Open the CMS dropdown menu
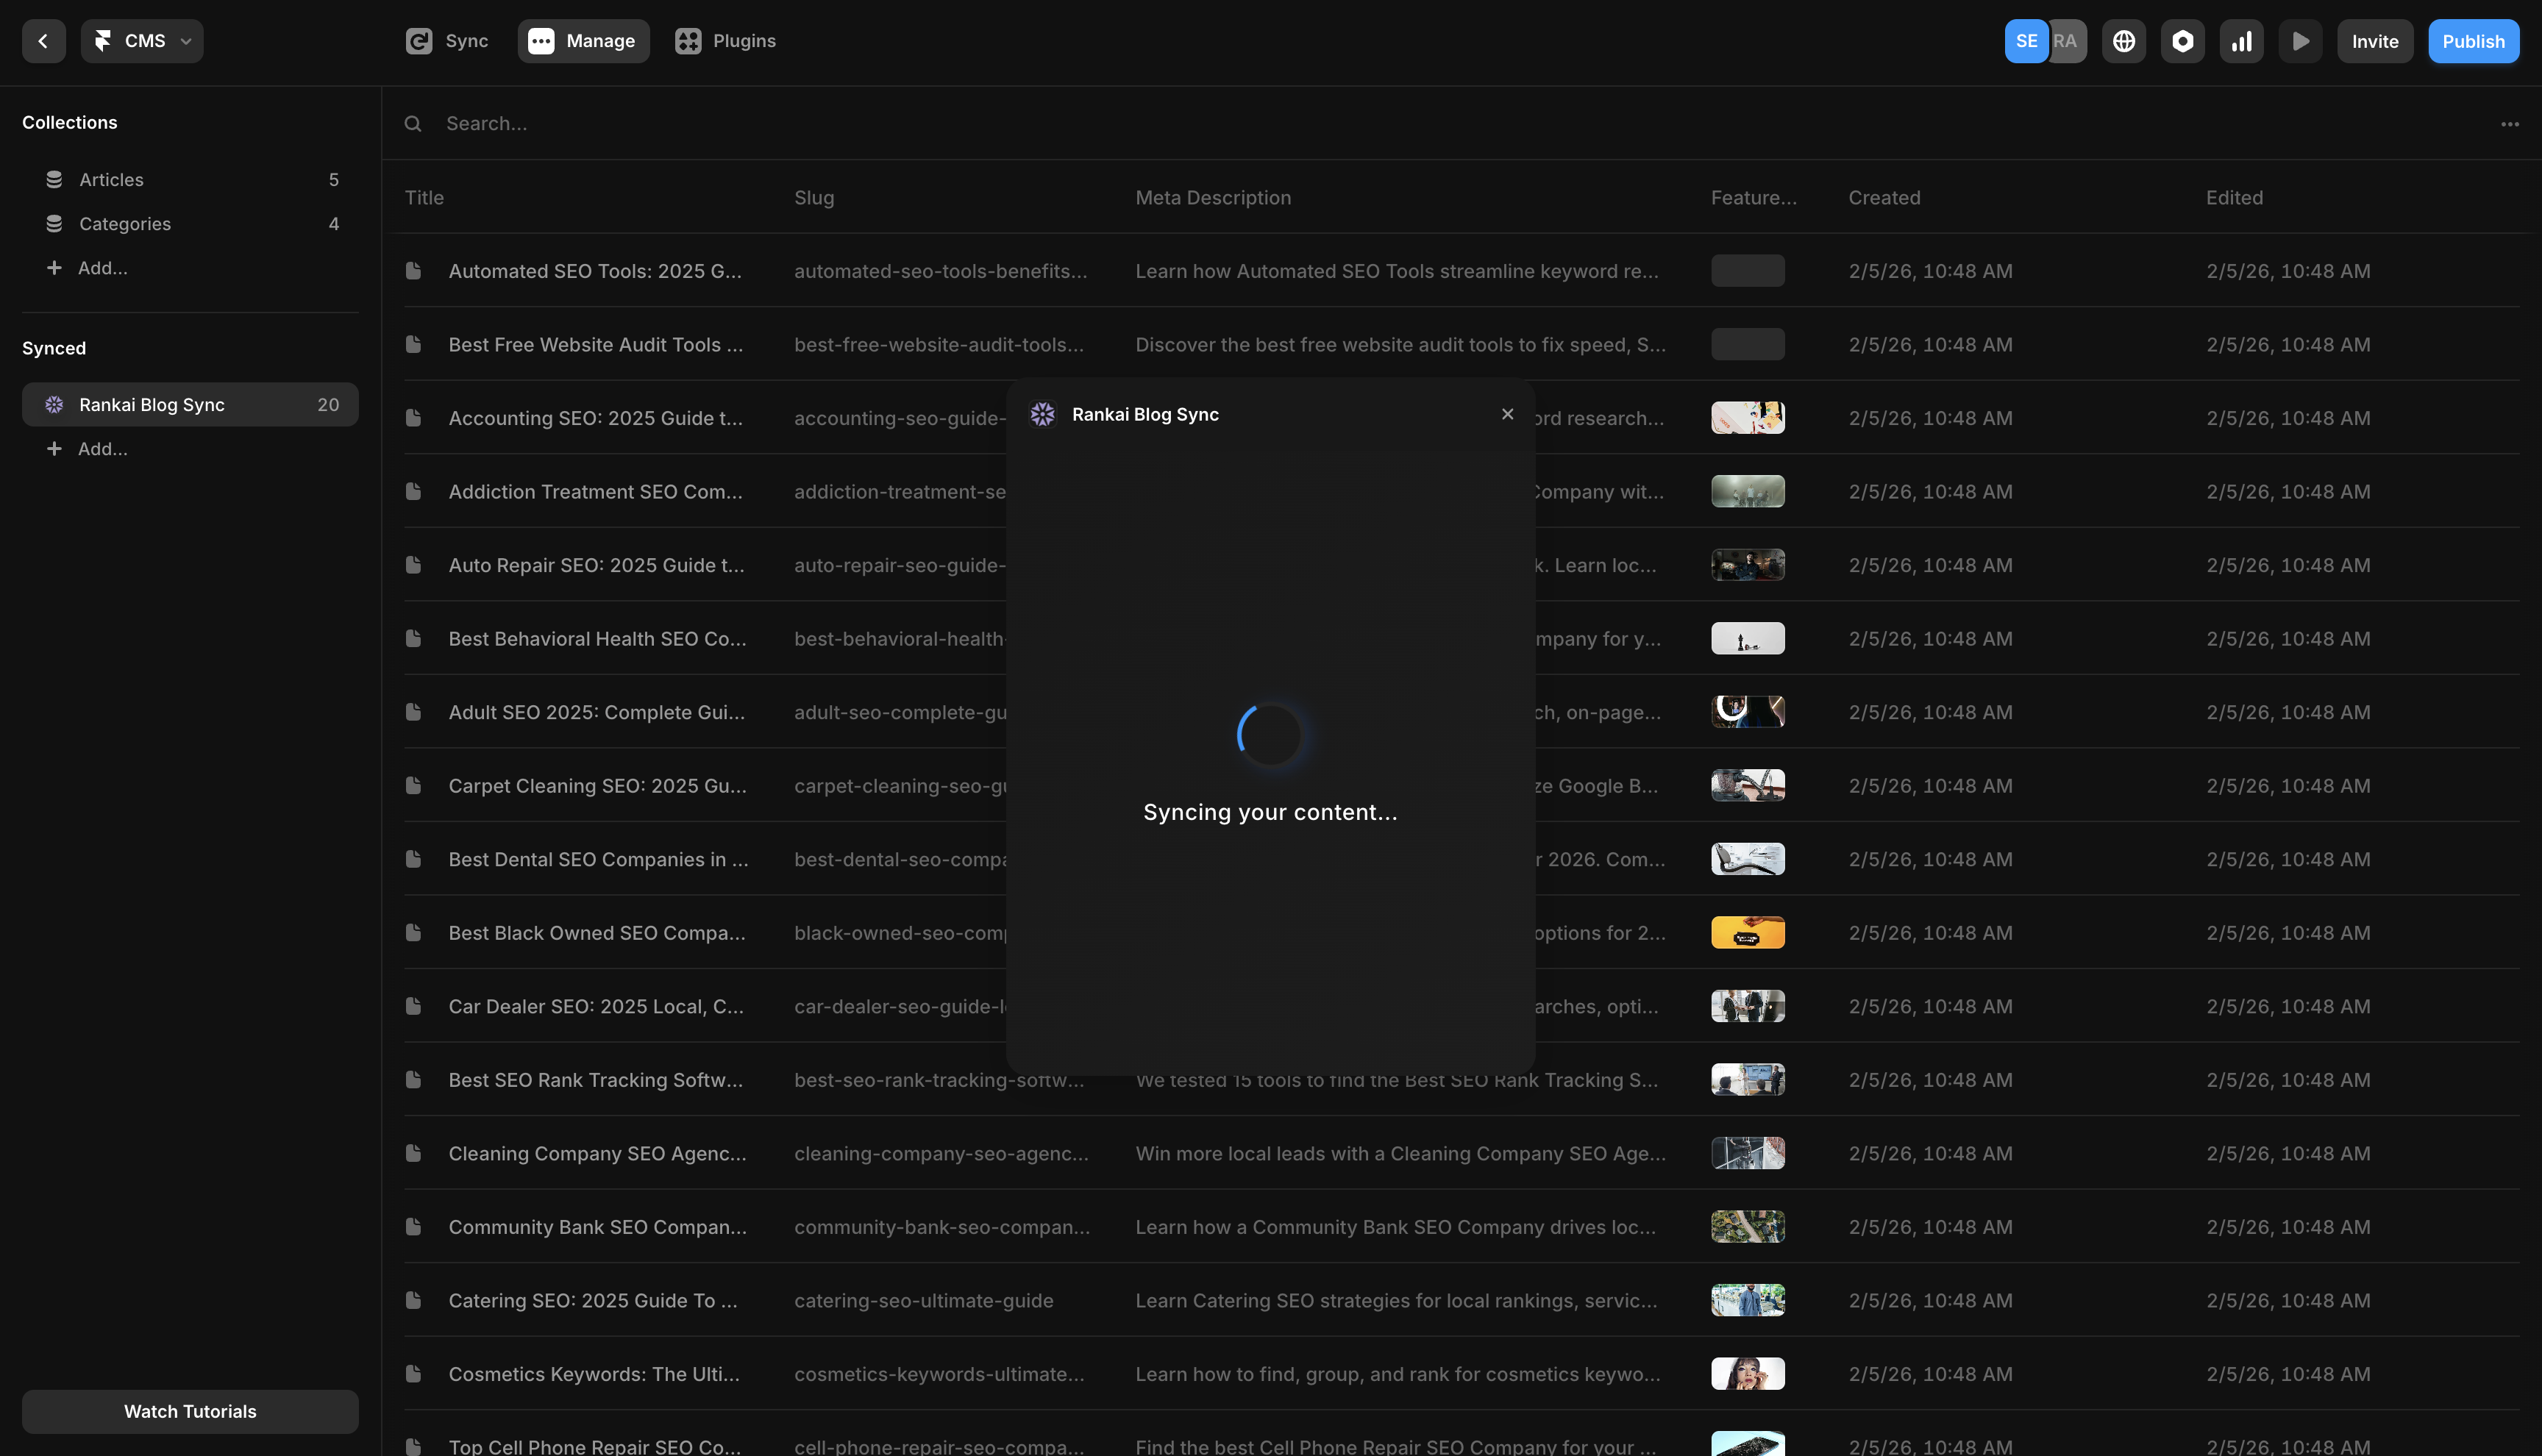2542x1456 pixels. click(x=142, y=41)
